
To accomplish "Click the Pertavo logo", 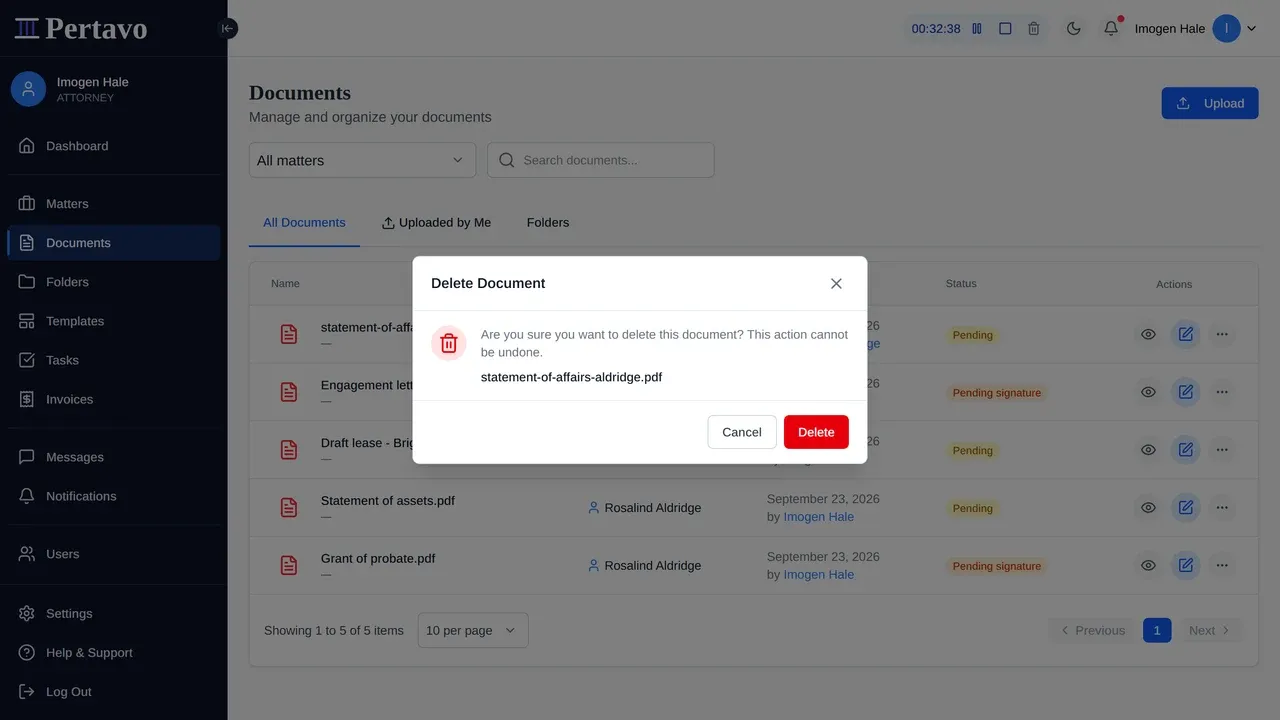I will 81,28.
